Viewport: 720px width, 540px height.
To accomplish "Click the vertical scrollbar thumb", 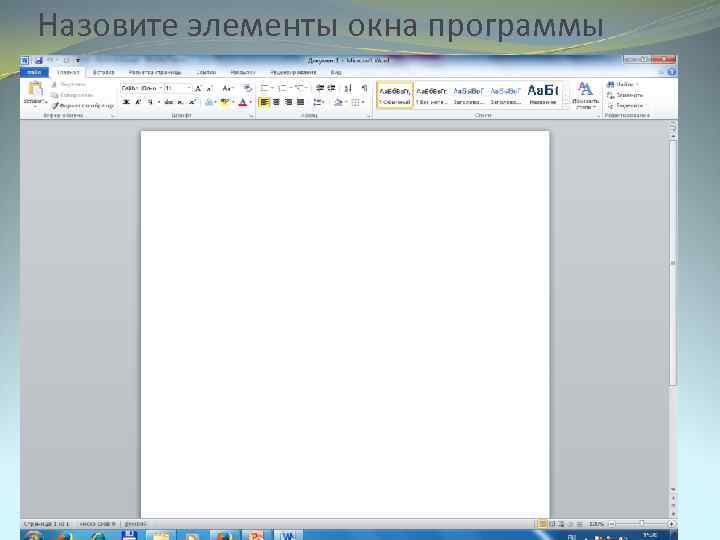I will point(673,263).
